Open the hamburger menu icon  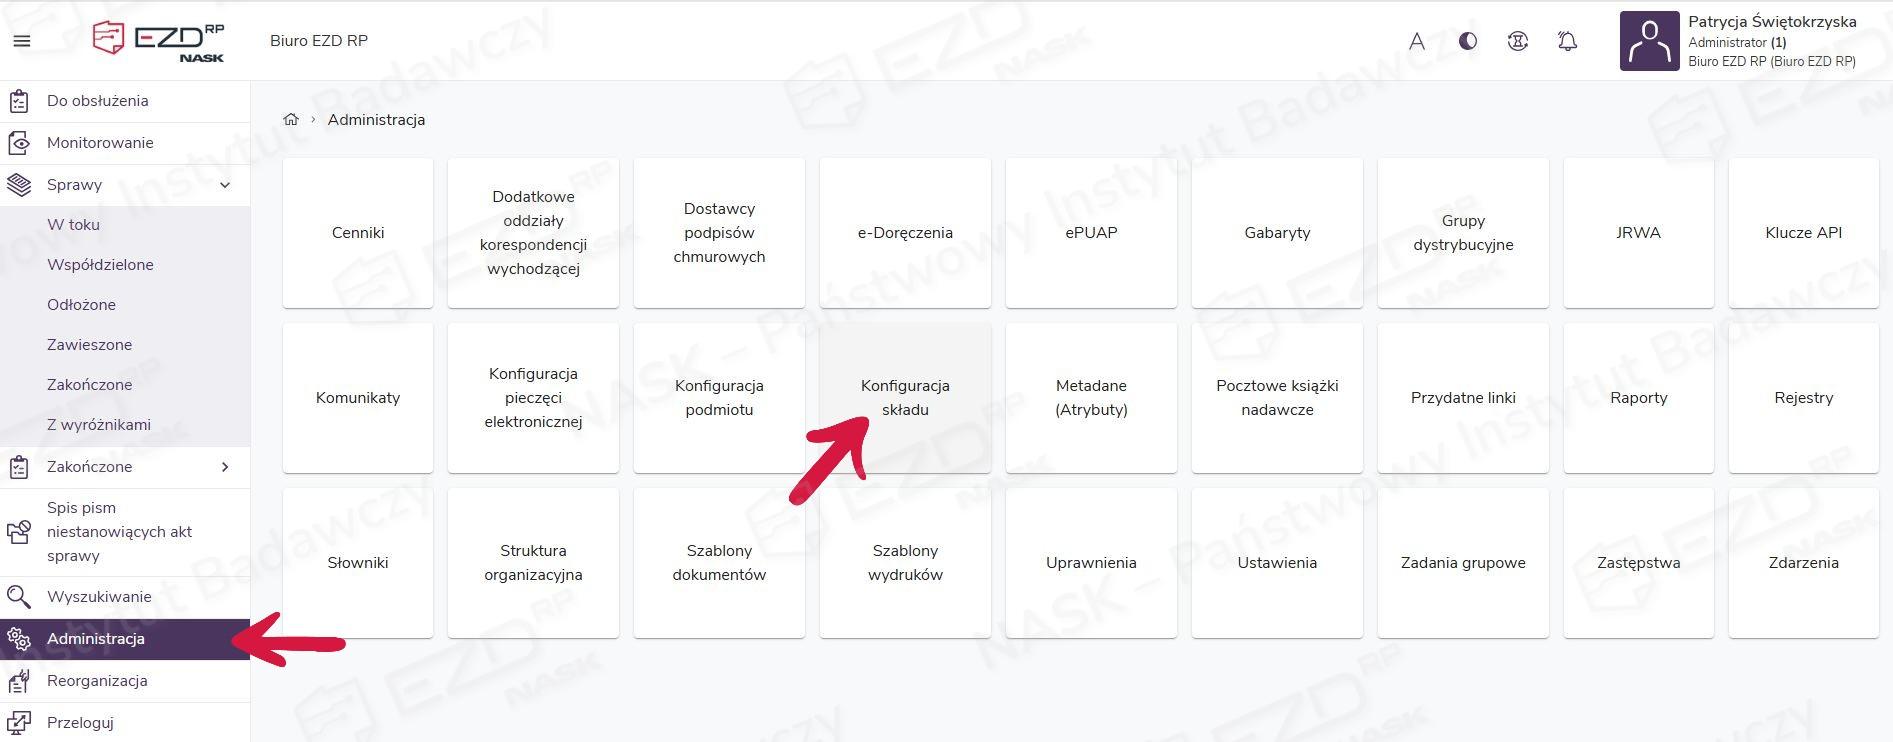(x=22, y=41)
